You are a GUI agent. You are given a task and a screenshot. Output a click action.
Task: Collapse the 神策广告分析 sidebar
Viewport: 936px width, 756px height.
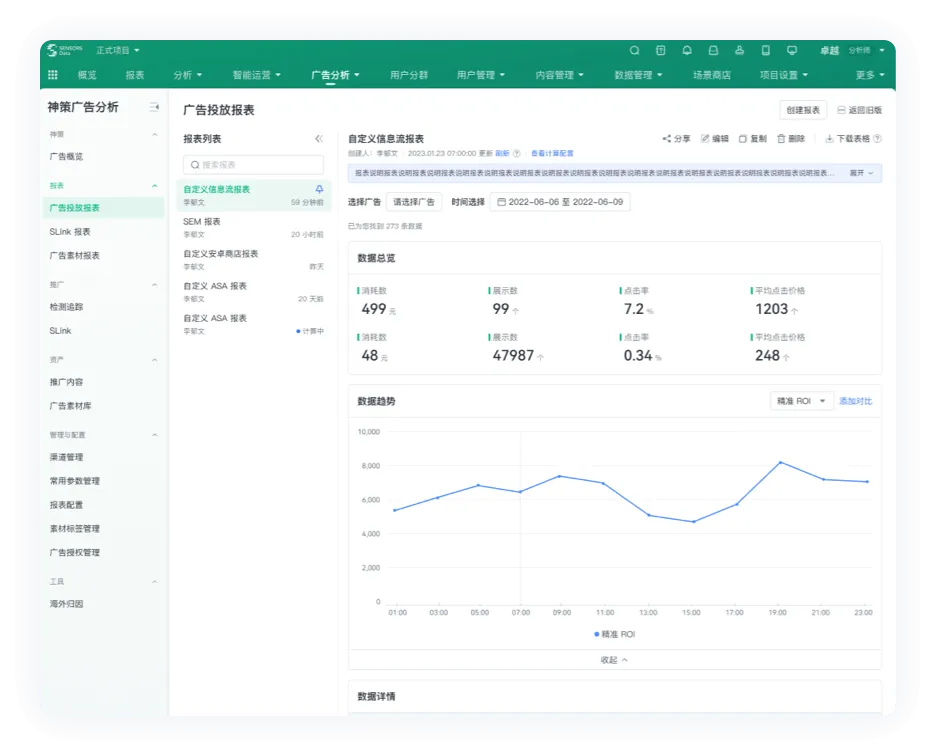click(x=154, y=107)
